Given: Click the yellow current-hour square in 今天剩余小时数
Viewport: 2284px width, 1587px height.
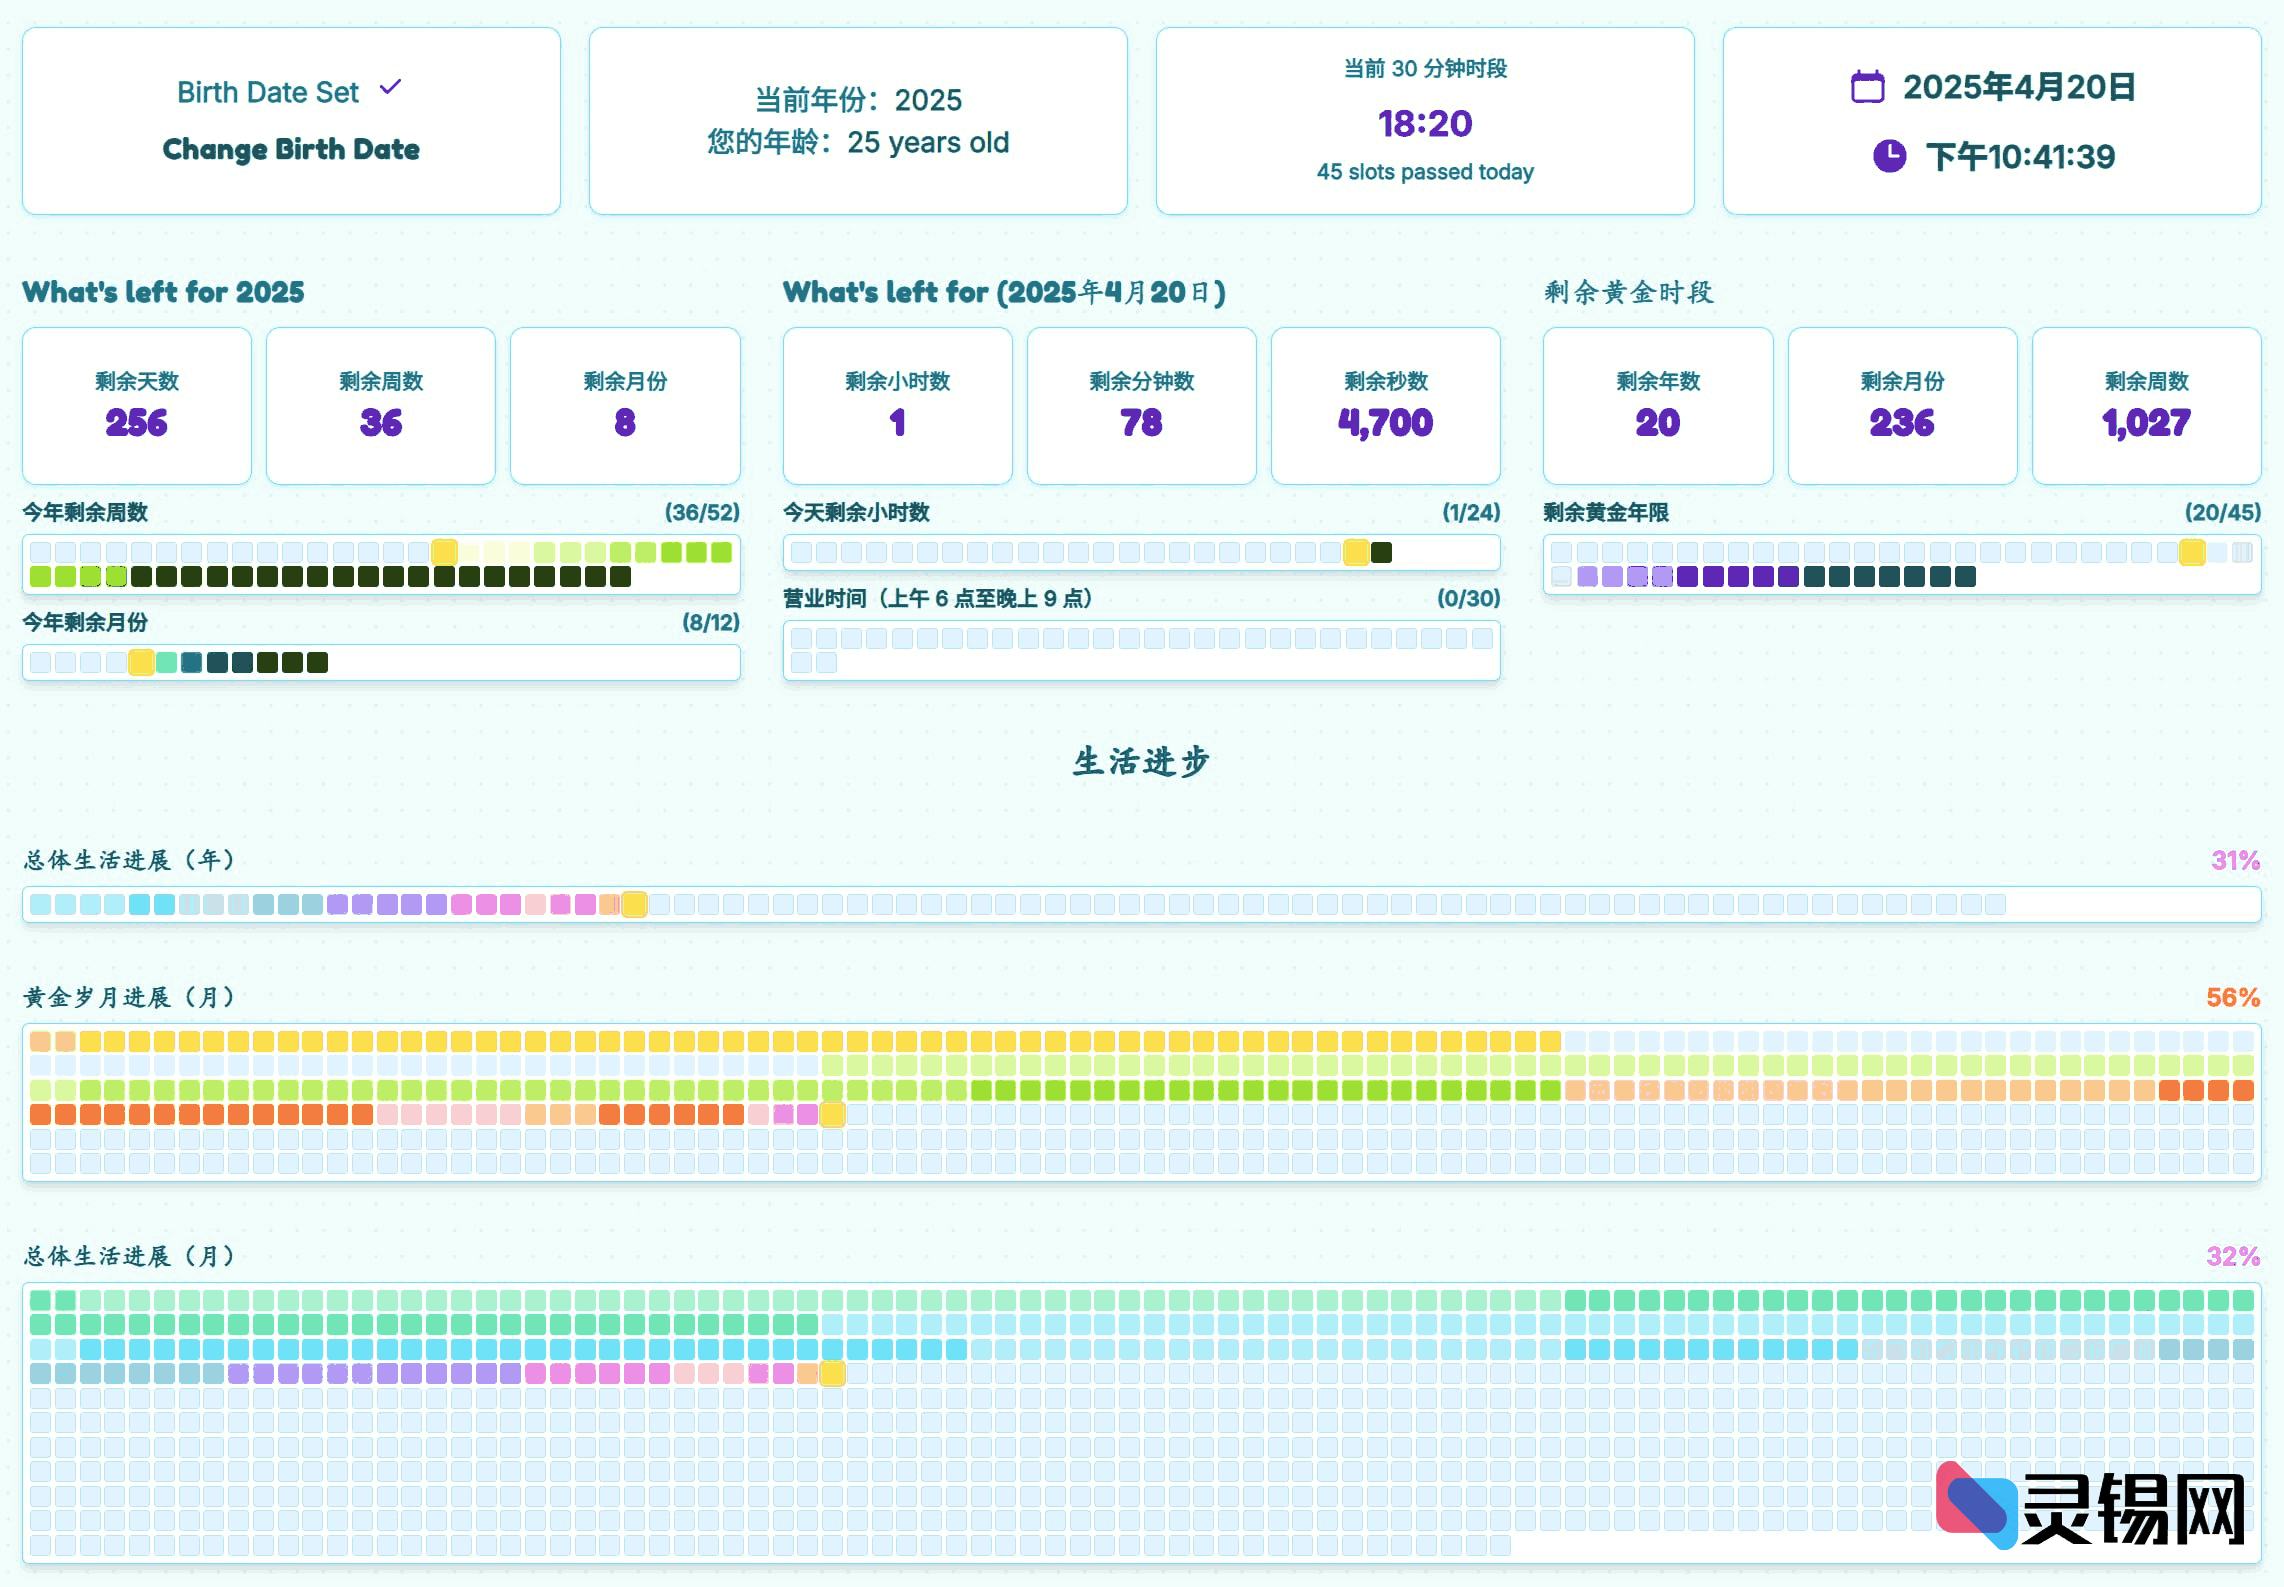Looking at the screenshot, I should (x=1356, y=552).
